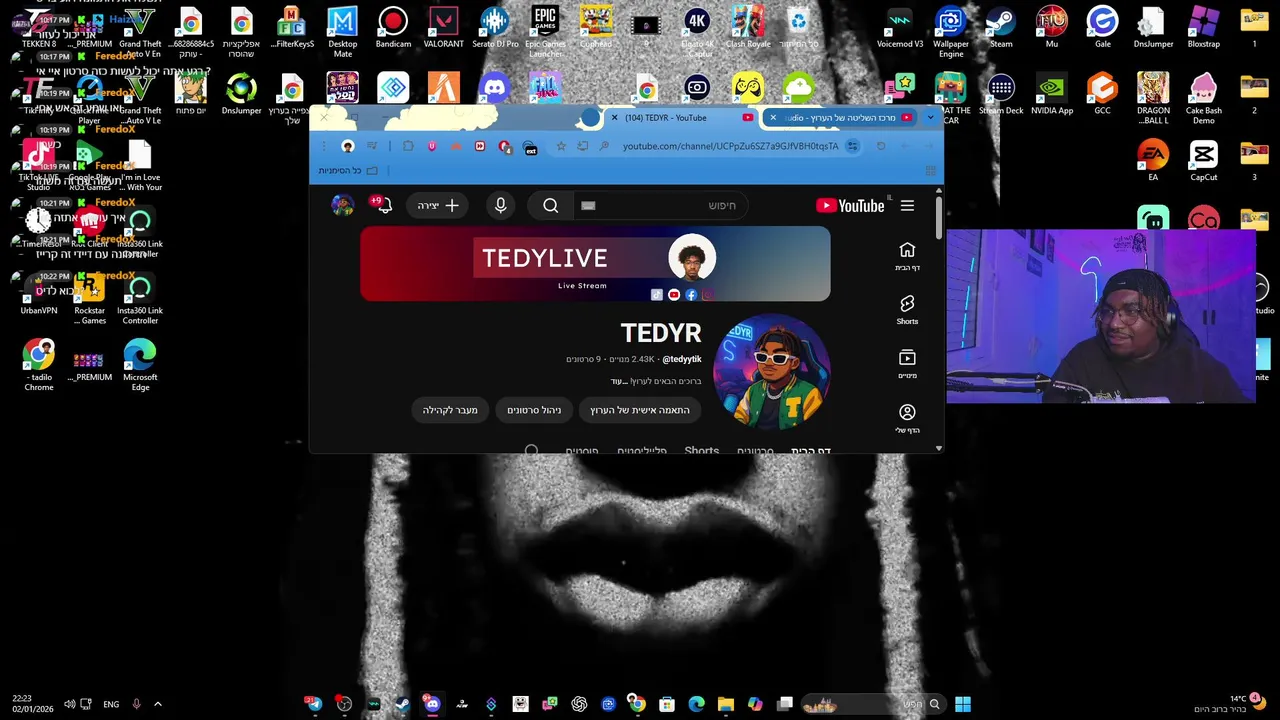The width and height of the screenshot is (1280, 720).
Task: Show hidden system tray icons chevron
Action: tap(157, 705)
